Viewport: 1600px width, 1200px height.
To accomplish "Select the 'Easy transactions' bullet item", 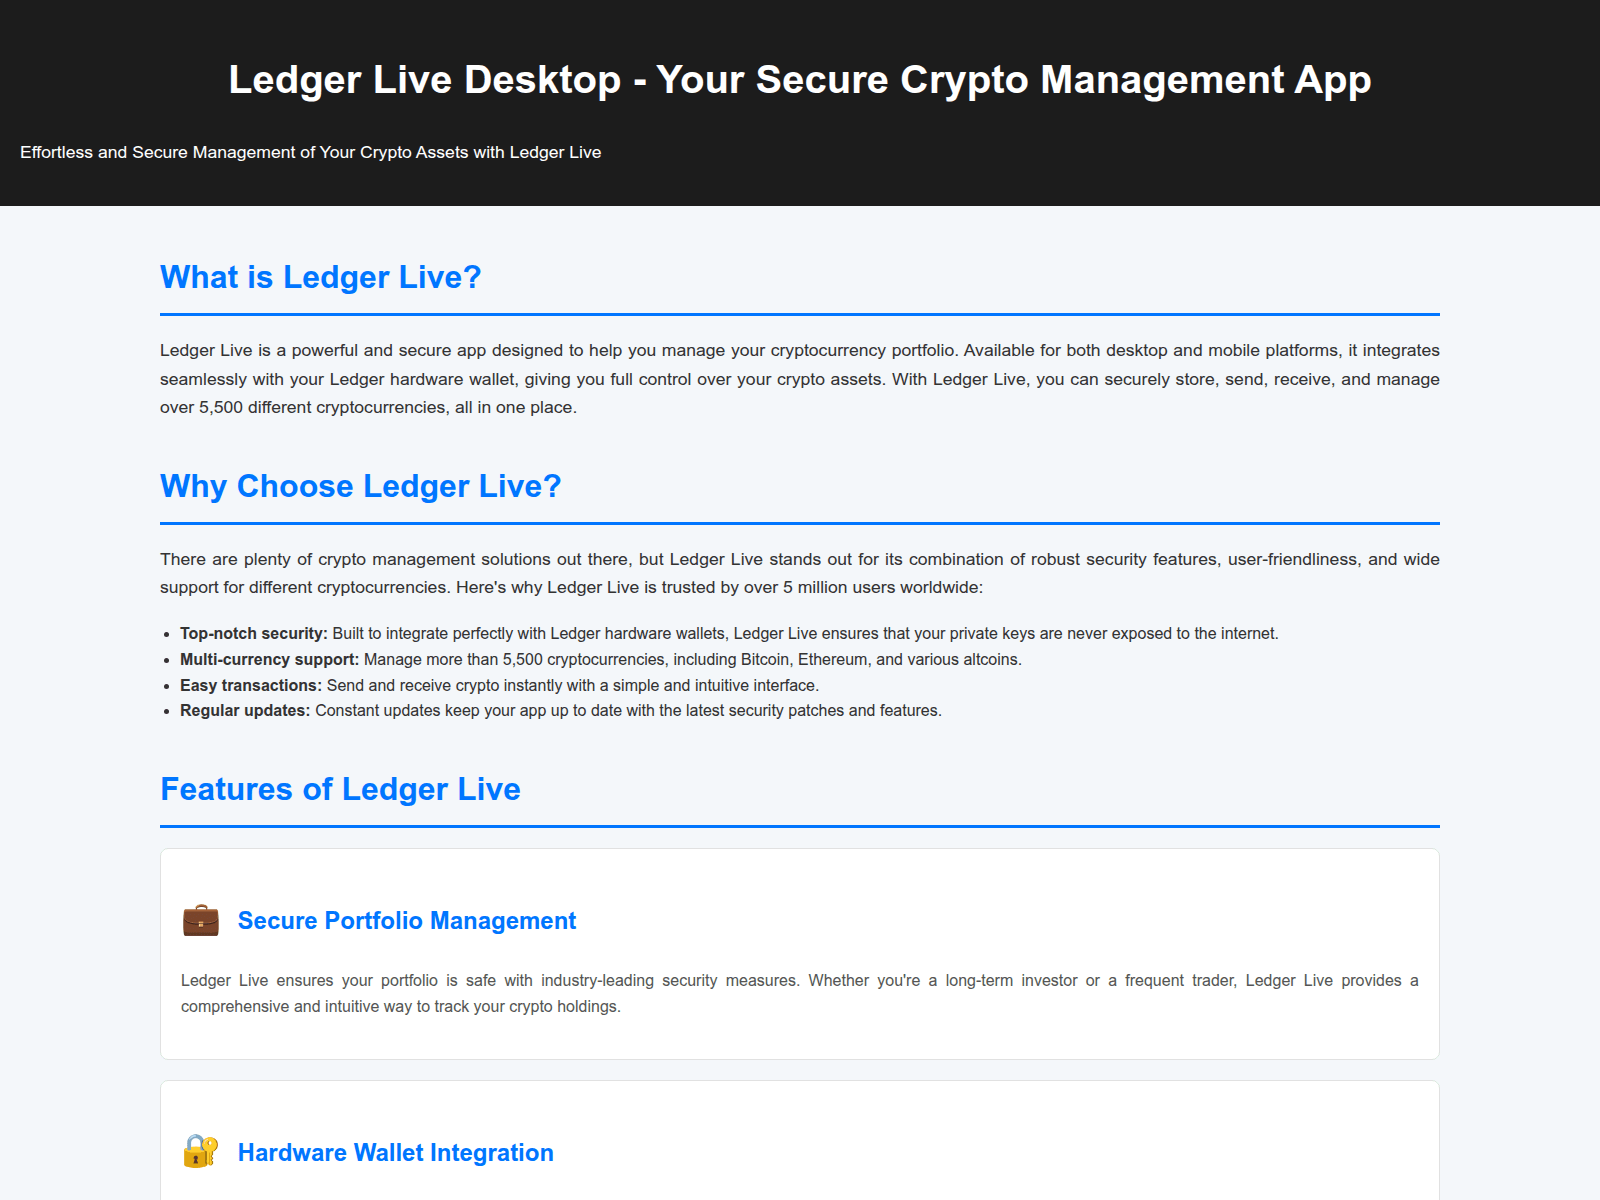I will click(499, 685).
